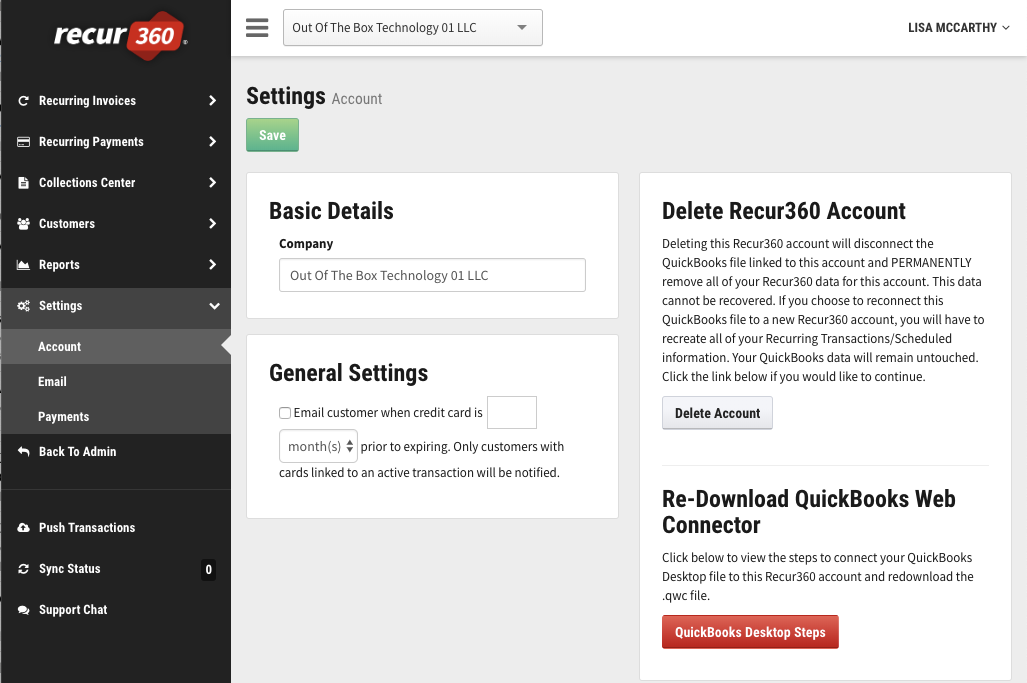Open Sync Status page

coord(116,569)
